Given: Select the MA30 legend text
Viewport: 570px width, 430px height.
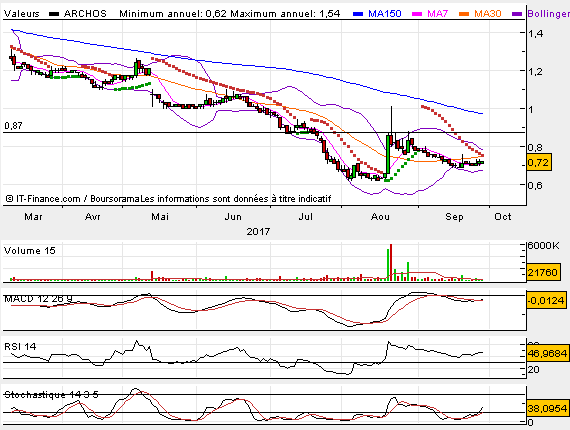Looking at the screenshot, I should [x=488, y=14].
